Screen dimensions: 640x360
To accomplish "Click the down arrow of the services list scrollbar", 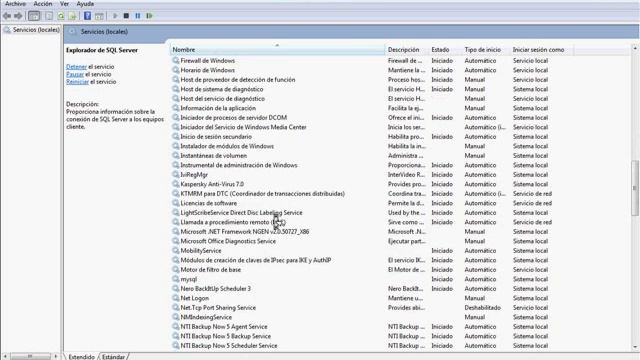I will [x=635, y=347].
